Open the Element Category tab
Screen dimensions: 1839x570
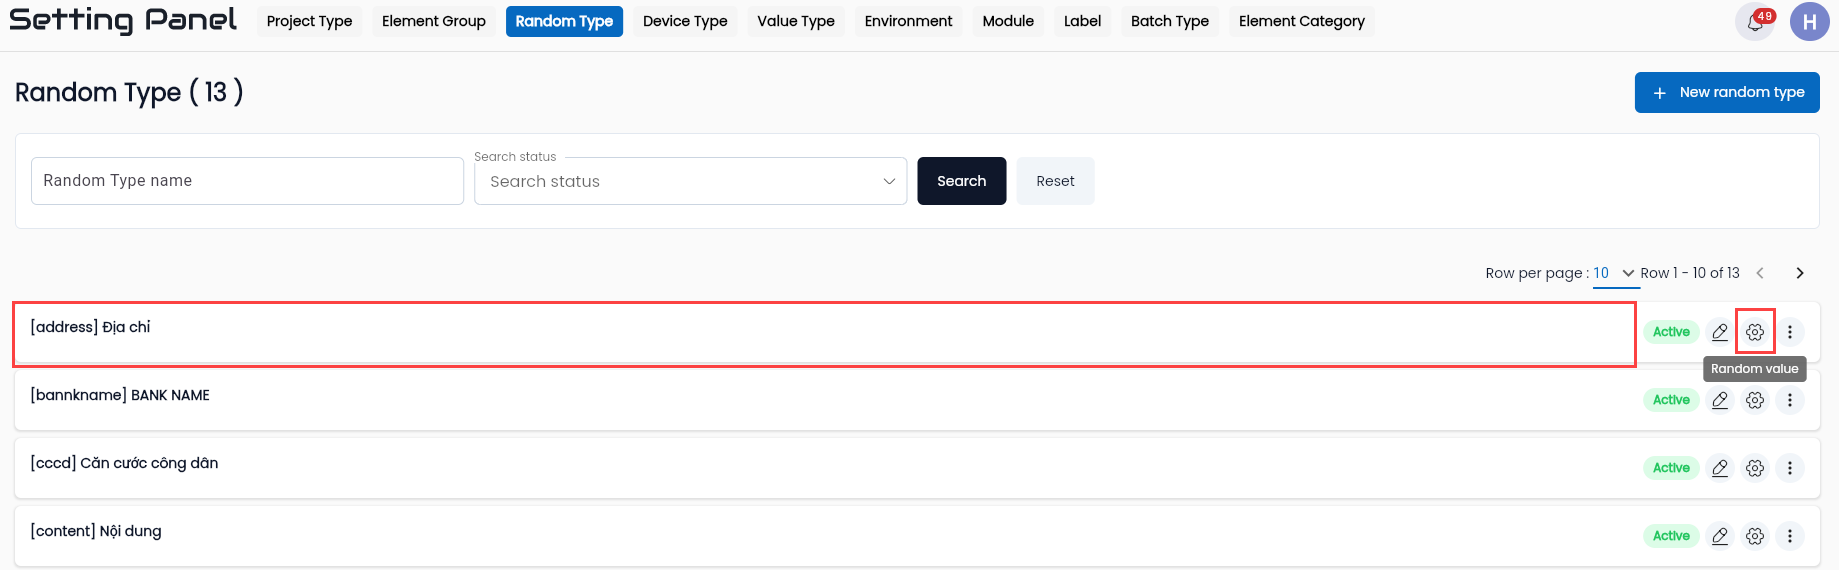pyautogui.click(x=1302, y=21)
